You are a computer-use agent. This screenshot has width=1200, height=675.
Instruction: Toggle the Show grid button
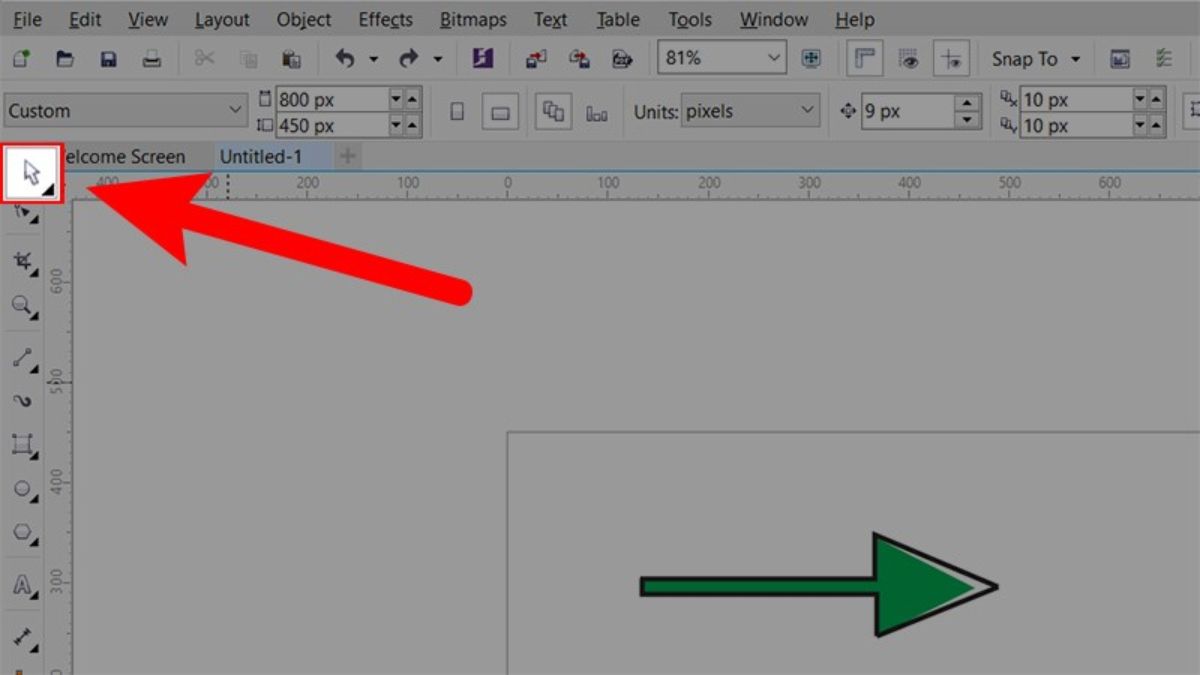[x=908, y=59]
